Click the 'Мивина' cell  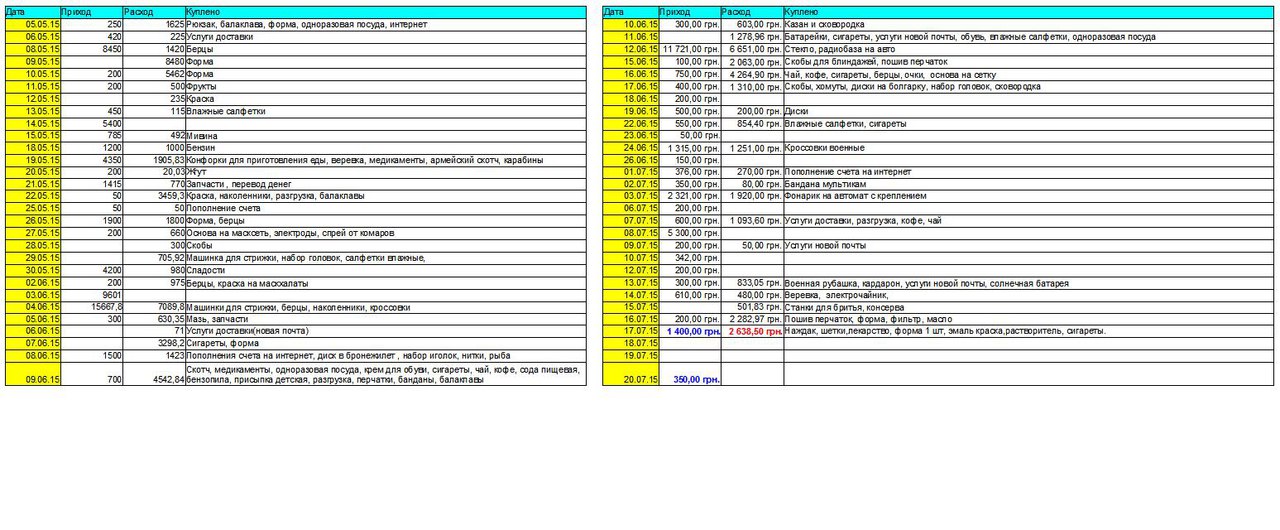(x=202, y=135)
